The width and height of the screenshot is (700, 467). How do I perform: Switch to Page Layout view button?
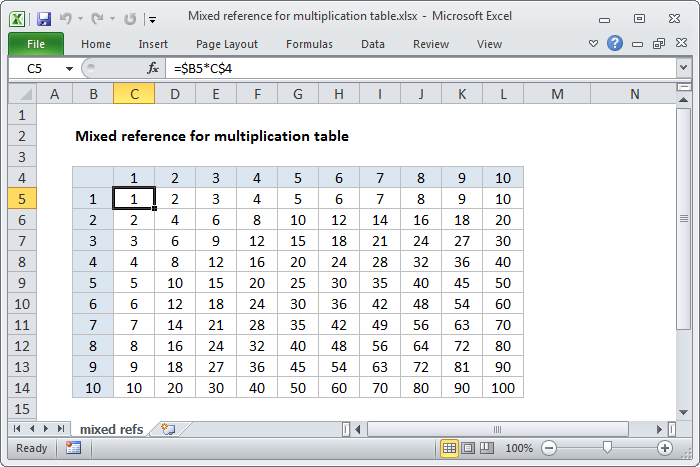click(x=468, y=448)
